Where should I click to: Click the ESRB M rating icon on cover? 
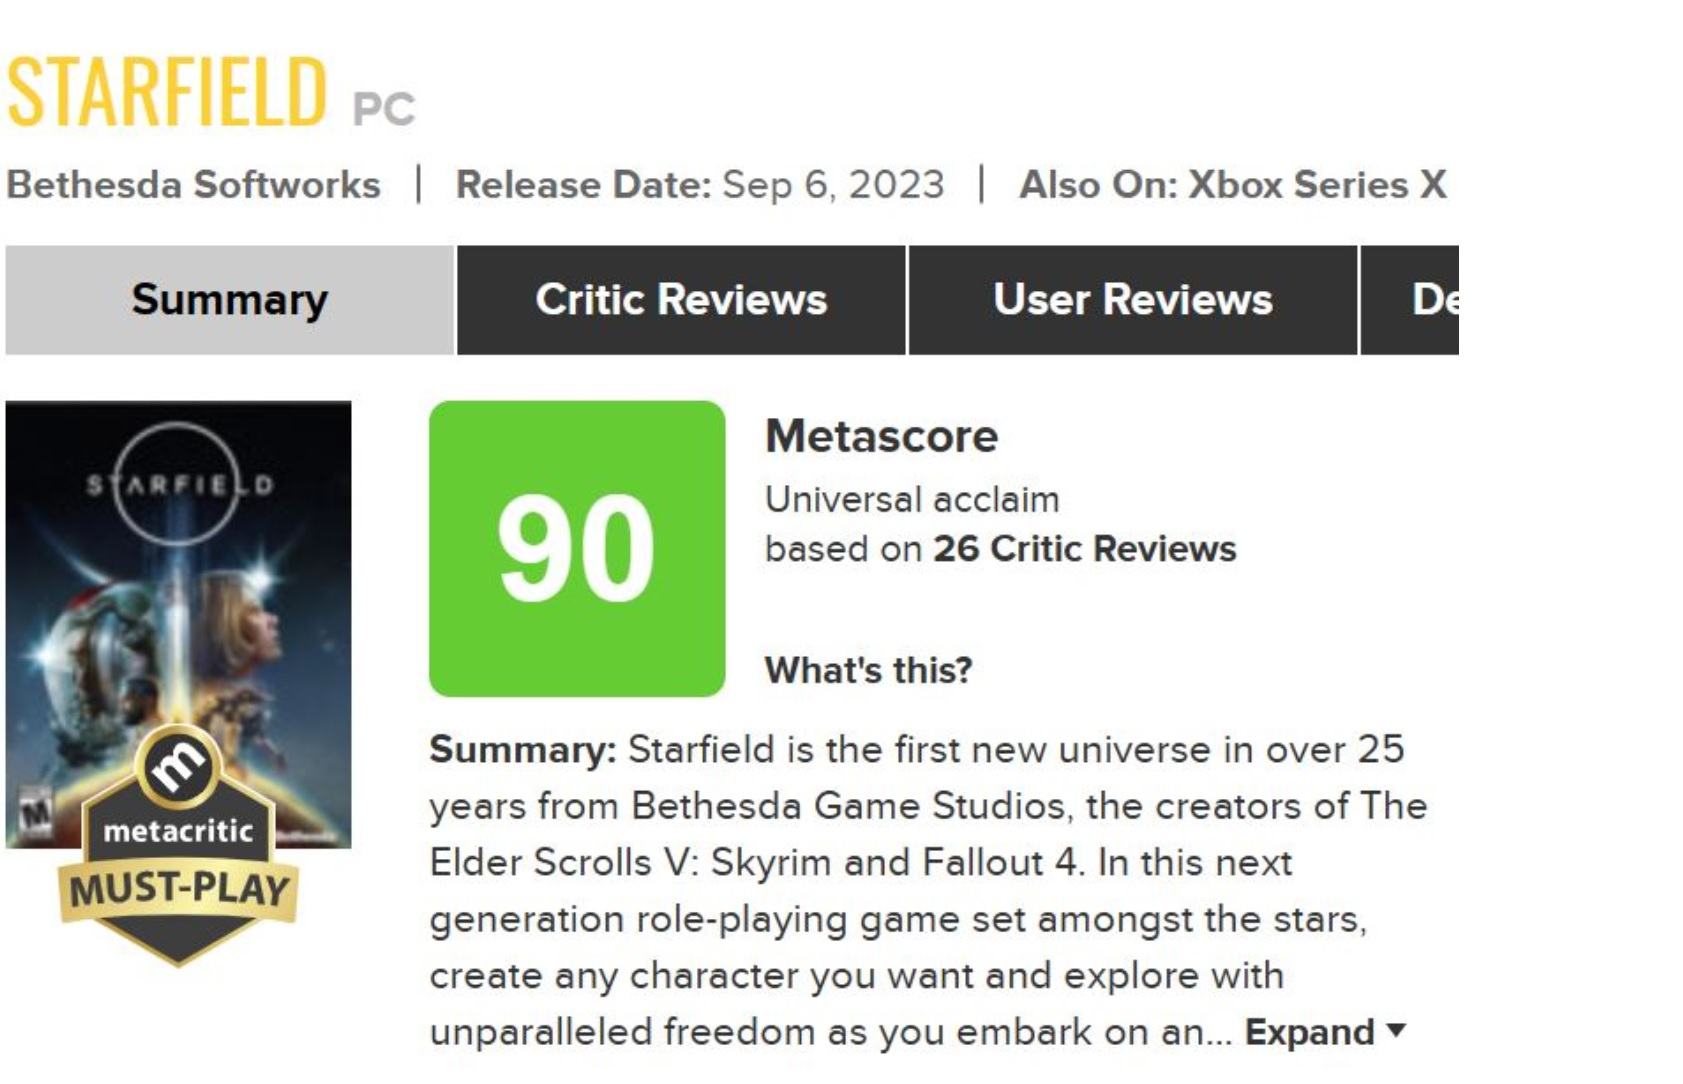pos(35,814)
